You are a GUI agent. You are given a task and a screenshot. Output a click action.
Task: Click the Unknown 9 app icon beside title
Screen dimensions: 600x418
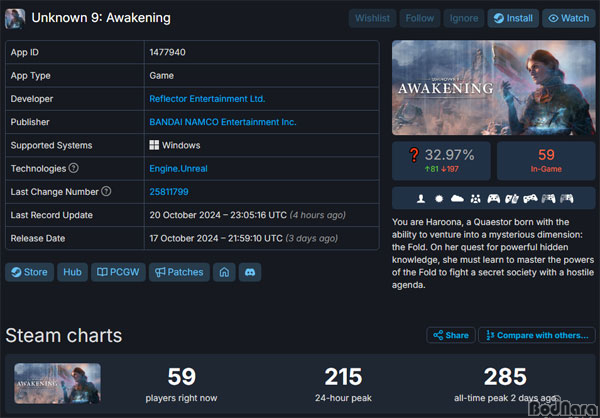pos(15,18)
